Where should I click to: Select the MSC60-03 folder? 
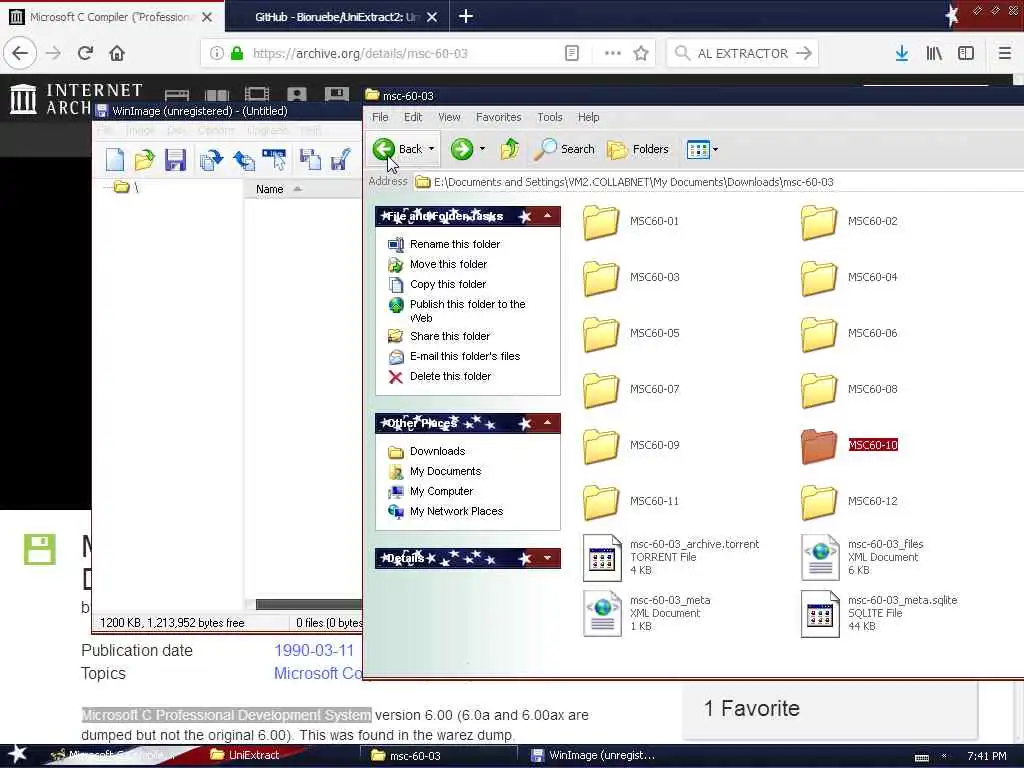(x=631, y=278)
